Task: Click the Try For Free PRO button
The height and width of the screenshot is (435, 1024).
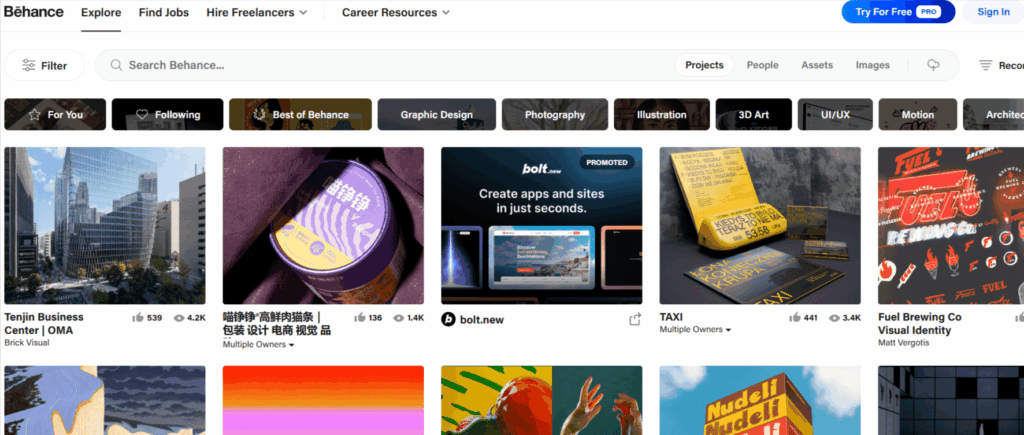Action: [x=898, y=12]
